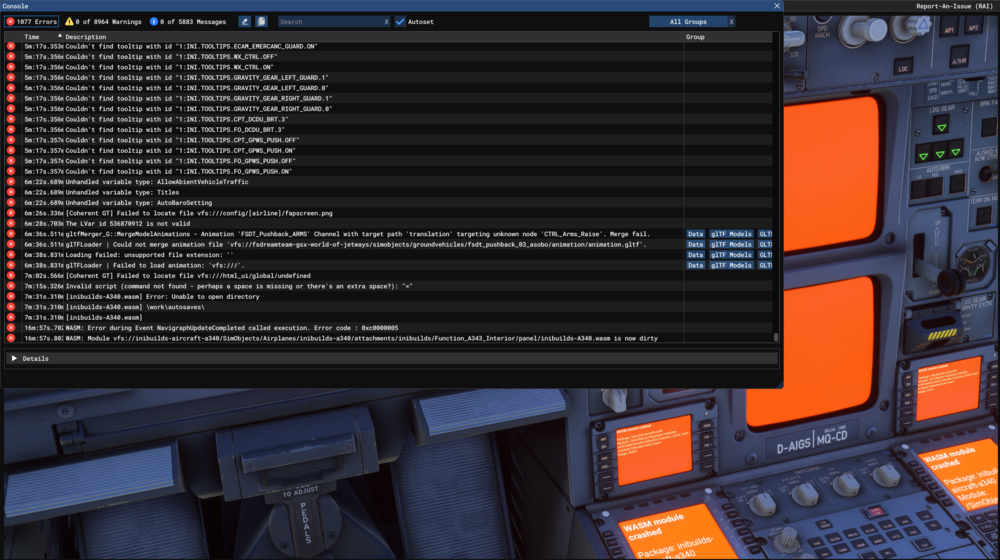Image resolution: width=1000 pixels, height=560 pixels.
Task: Reset the All Groups filter with X
Action: [x=730, y=21]
